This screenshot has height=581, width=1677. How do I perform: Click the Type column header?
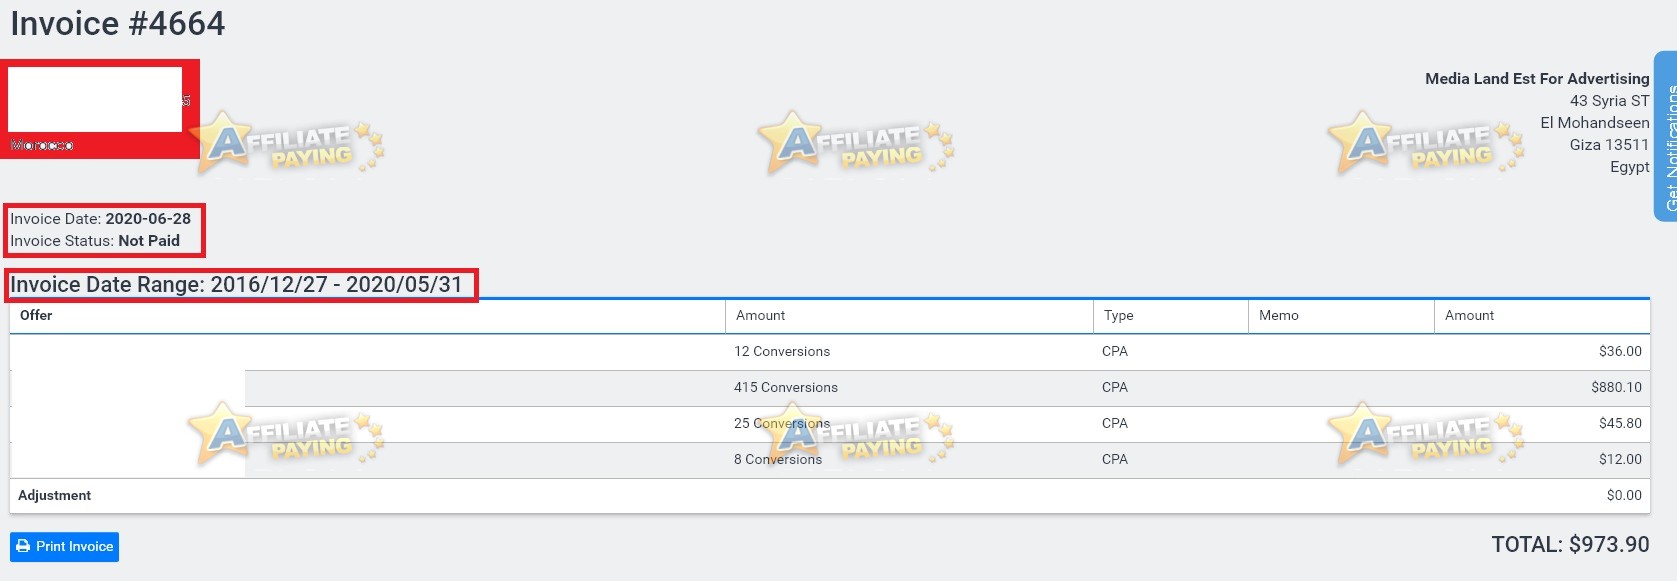tap(1119, 315)
